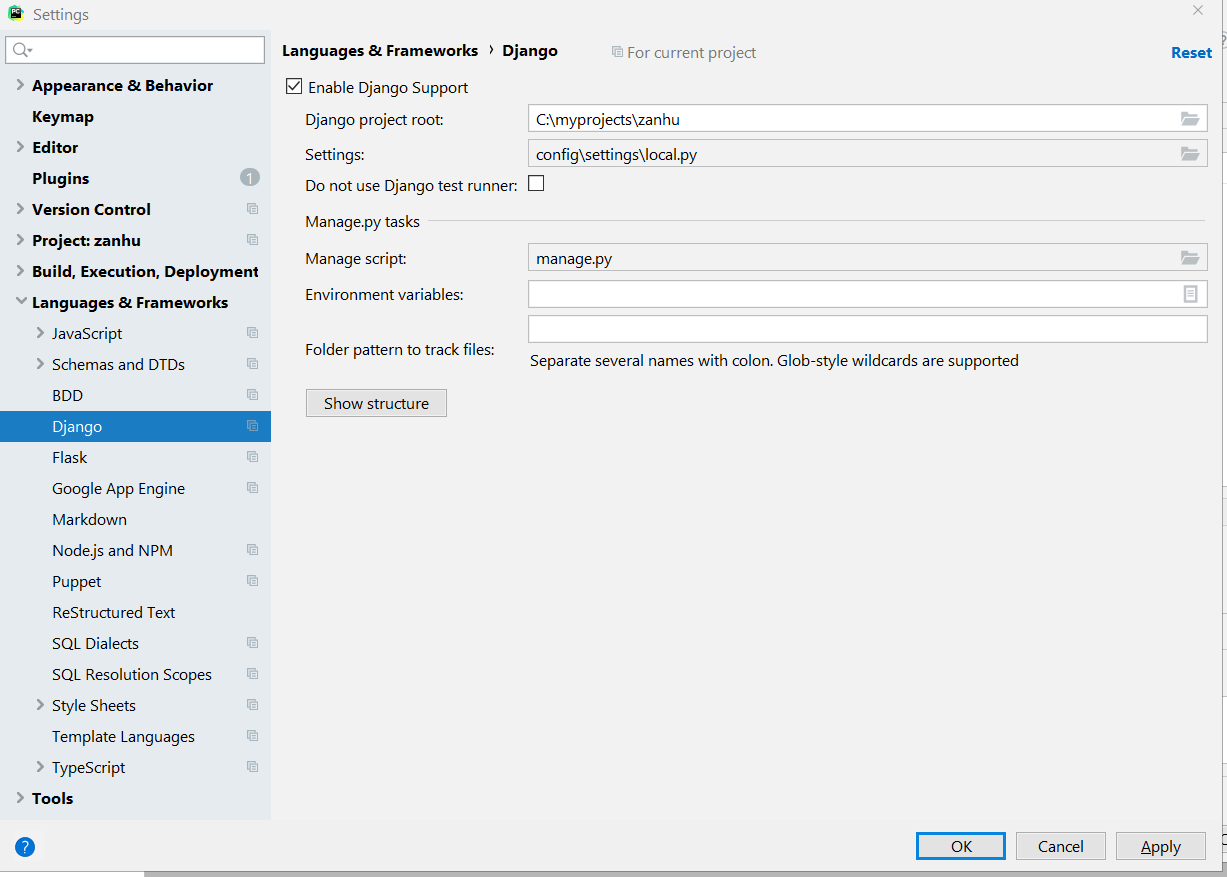Expand the TypeScript node
This screenshot has width=1227, height=877.
click(40, 767)
